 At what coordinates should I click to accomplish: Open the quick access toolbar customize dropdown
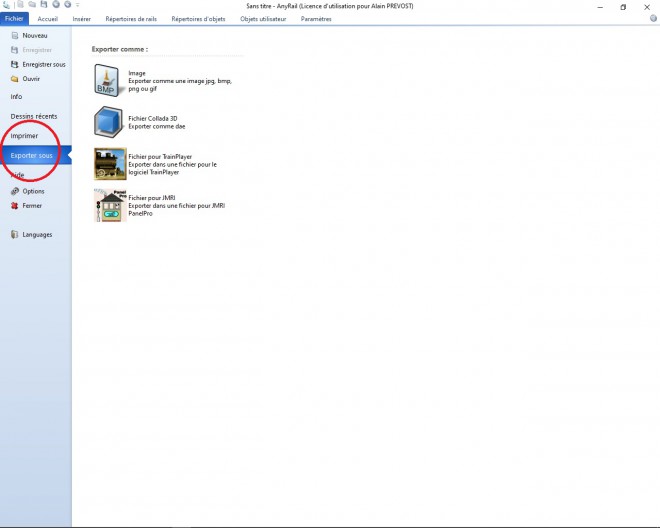tap(78, 5)
